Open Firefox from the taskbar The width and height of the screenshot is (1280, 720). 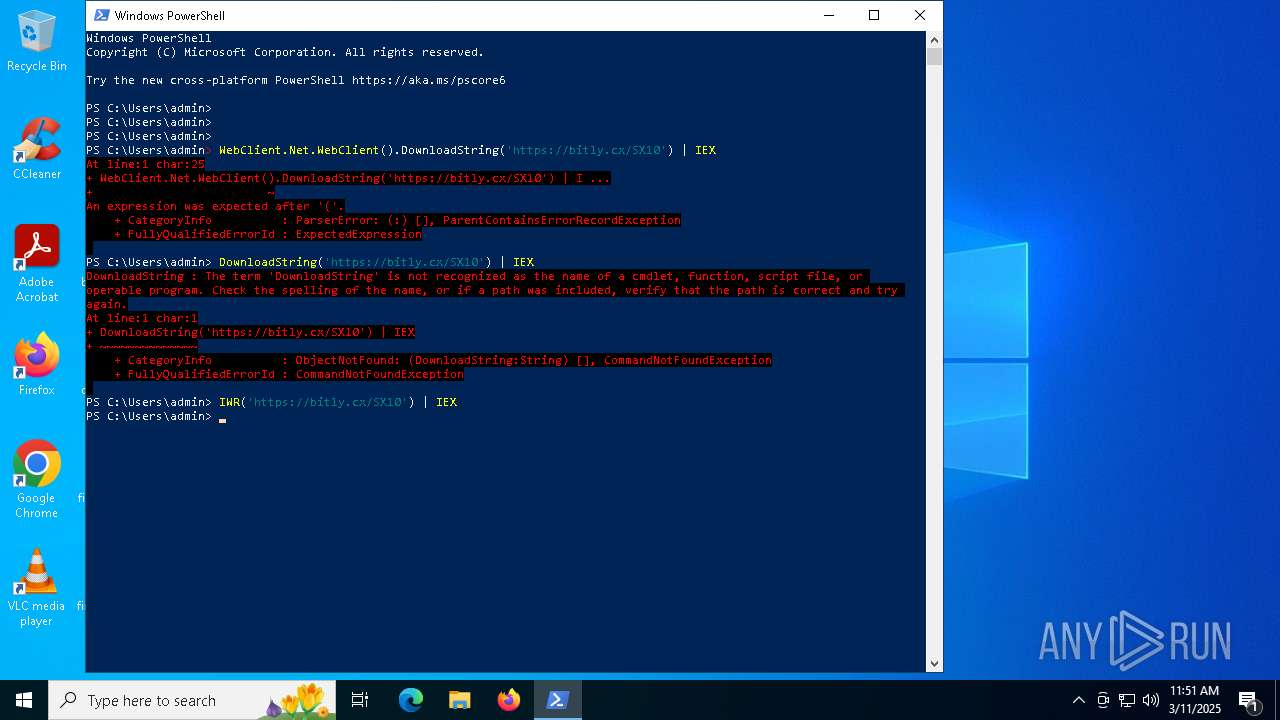(x=509, y=700)
